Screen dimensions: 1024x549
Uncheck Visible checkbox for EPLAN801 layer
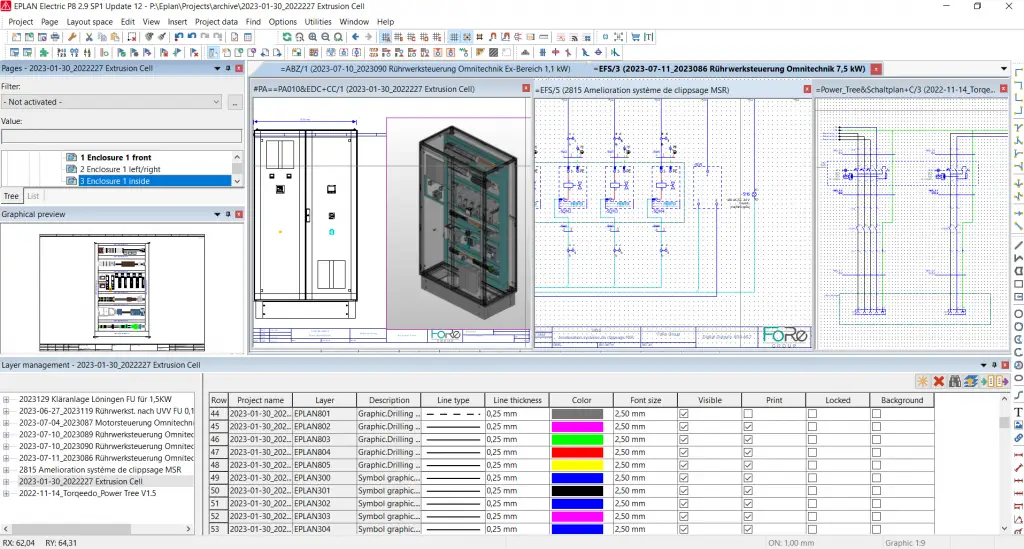click(684, 414)
